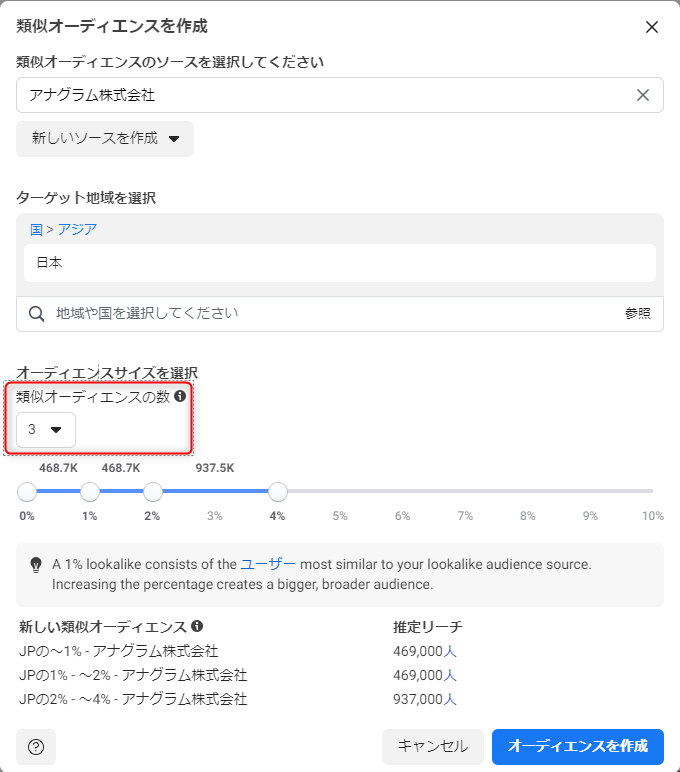Screen dimensions: 680x772
Task: Click the source field アナグラム株式会社
Action: tap(320, 95)
